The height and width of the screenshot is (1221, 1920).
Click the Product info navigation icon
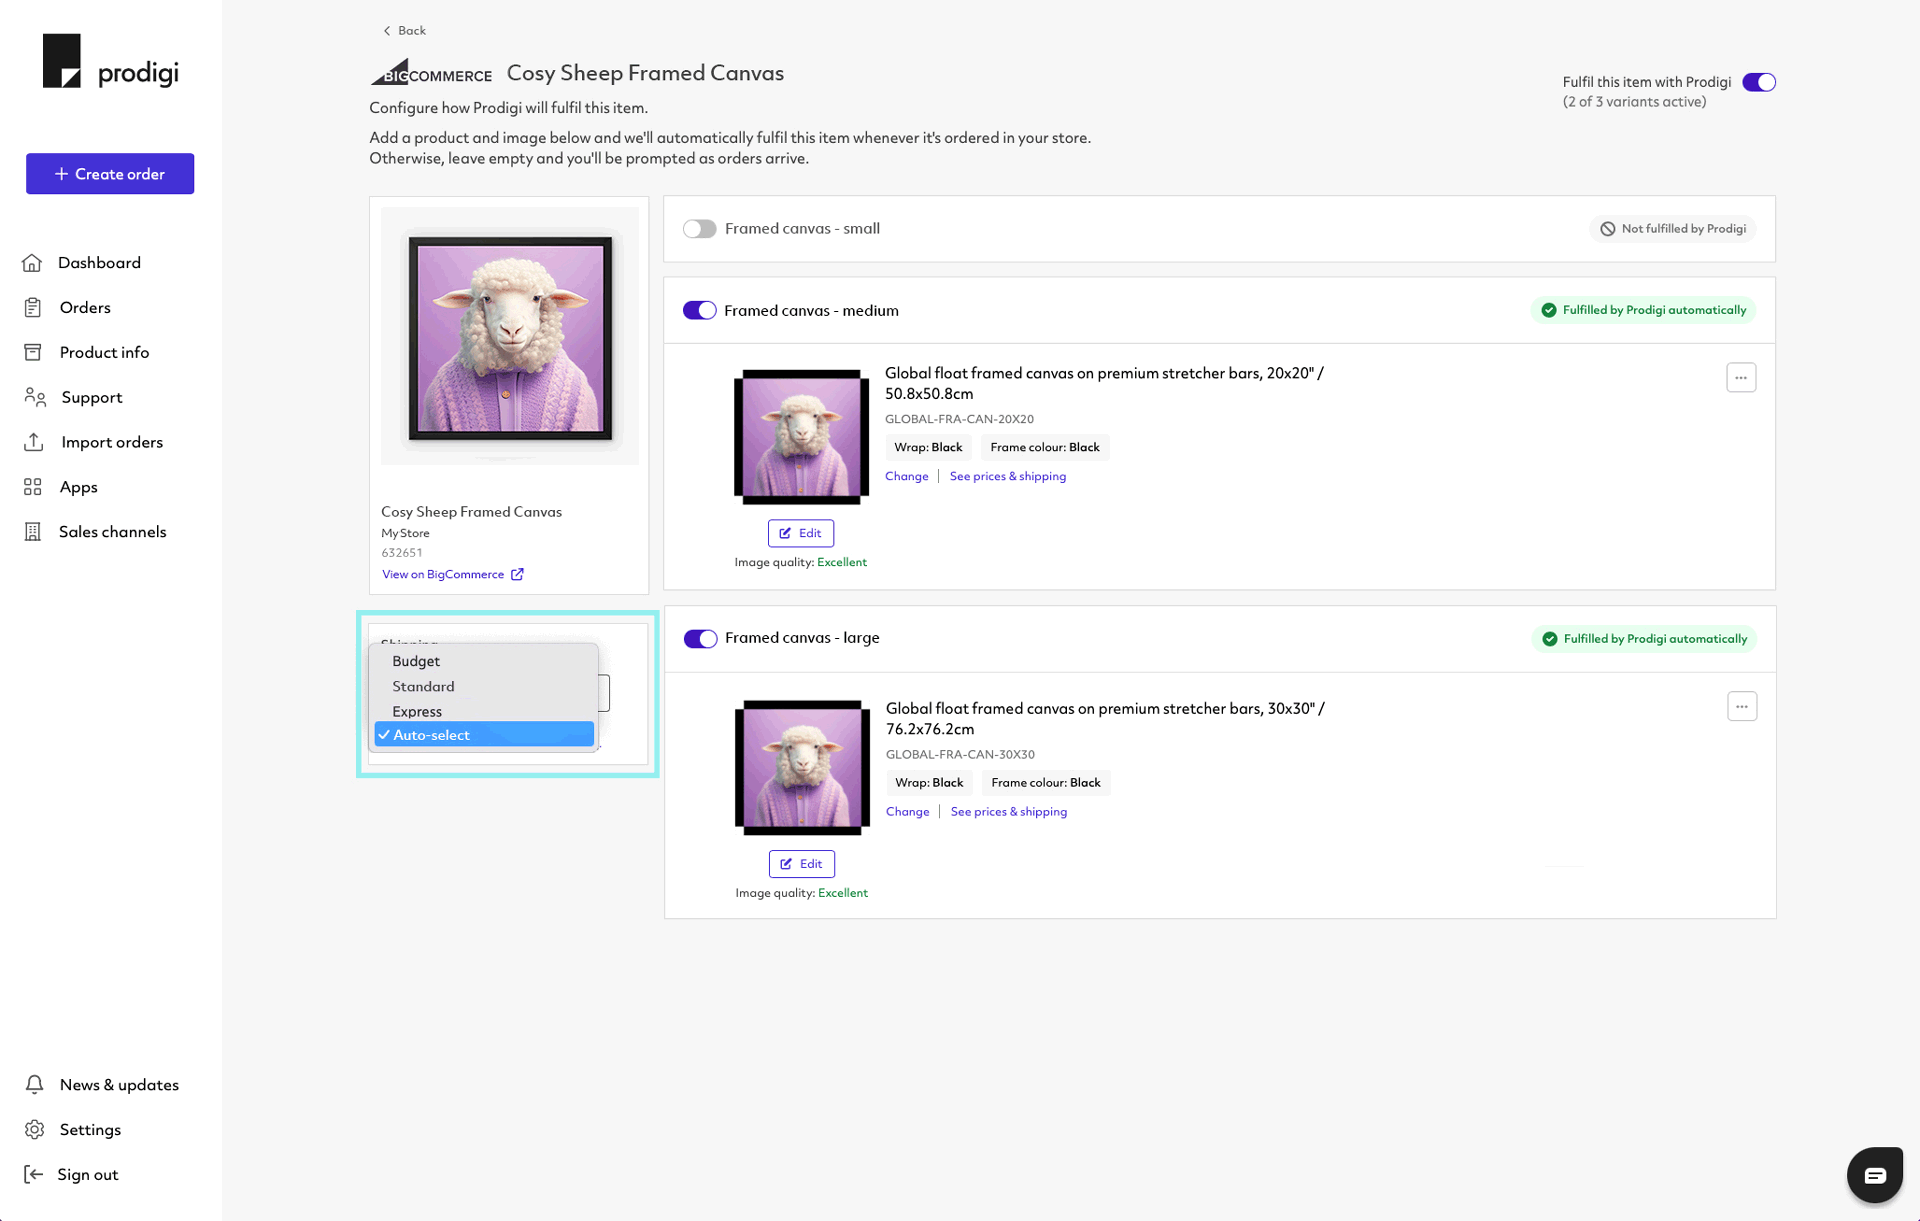[34, 351]
